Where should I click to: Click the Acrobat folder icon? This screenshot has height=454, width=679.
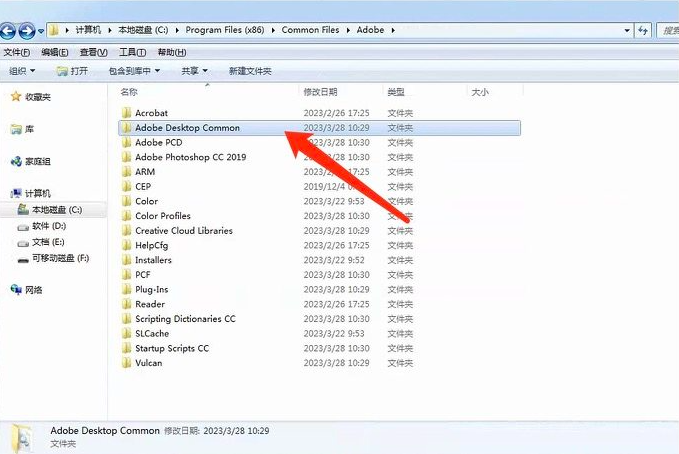126,113
